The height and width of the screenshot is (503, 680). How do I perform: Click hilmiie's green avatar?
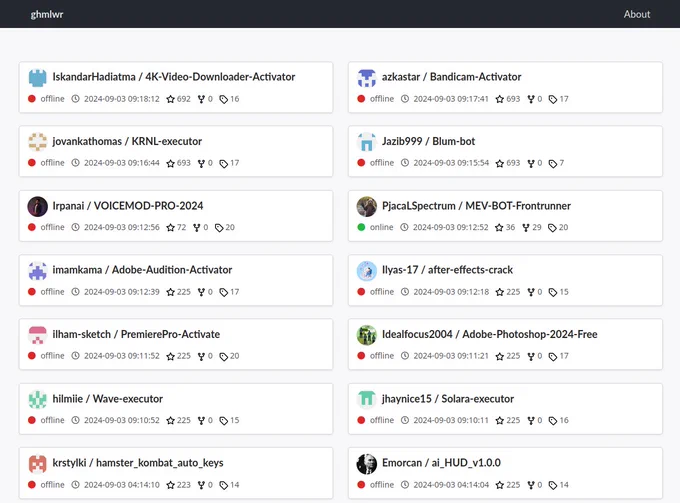[38, 399]
